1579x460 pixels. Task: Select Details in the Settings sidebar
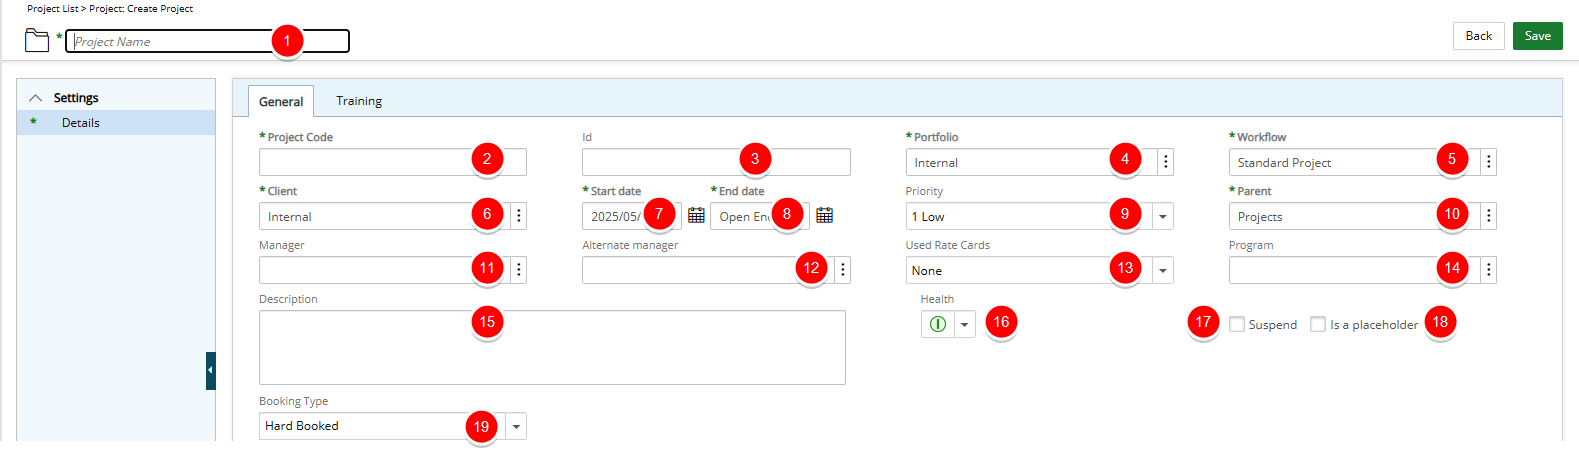(116, 123)
